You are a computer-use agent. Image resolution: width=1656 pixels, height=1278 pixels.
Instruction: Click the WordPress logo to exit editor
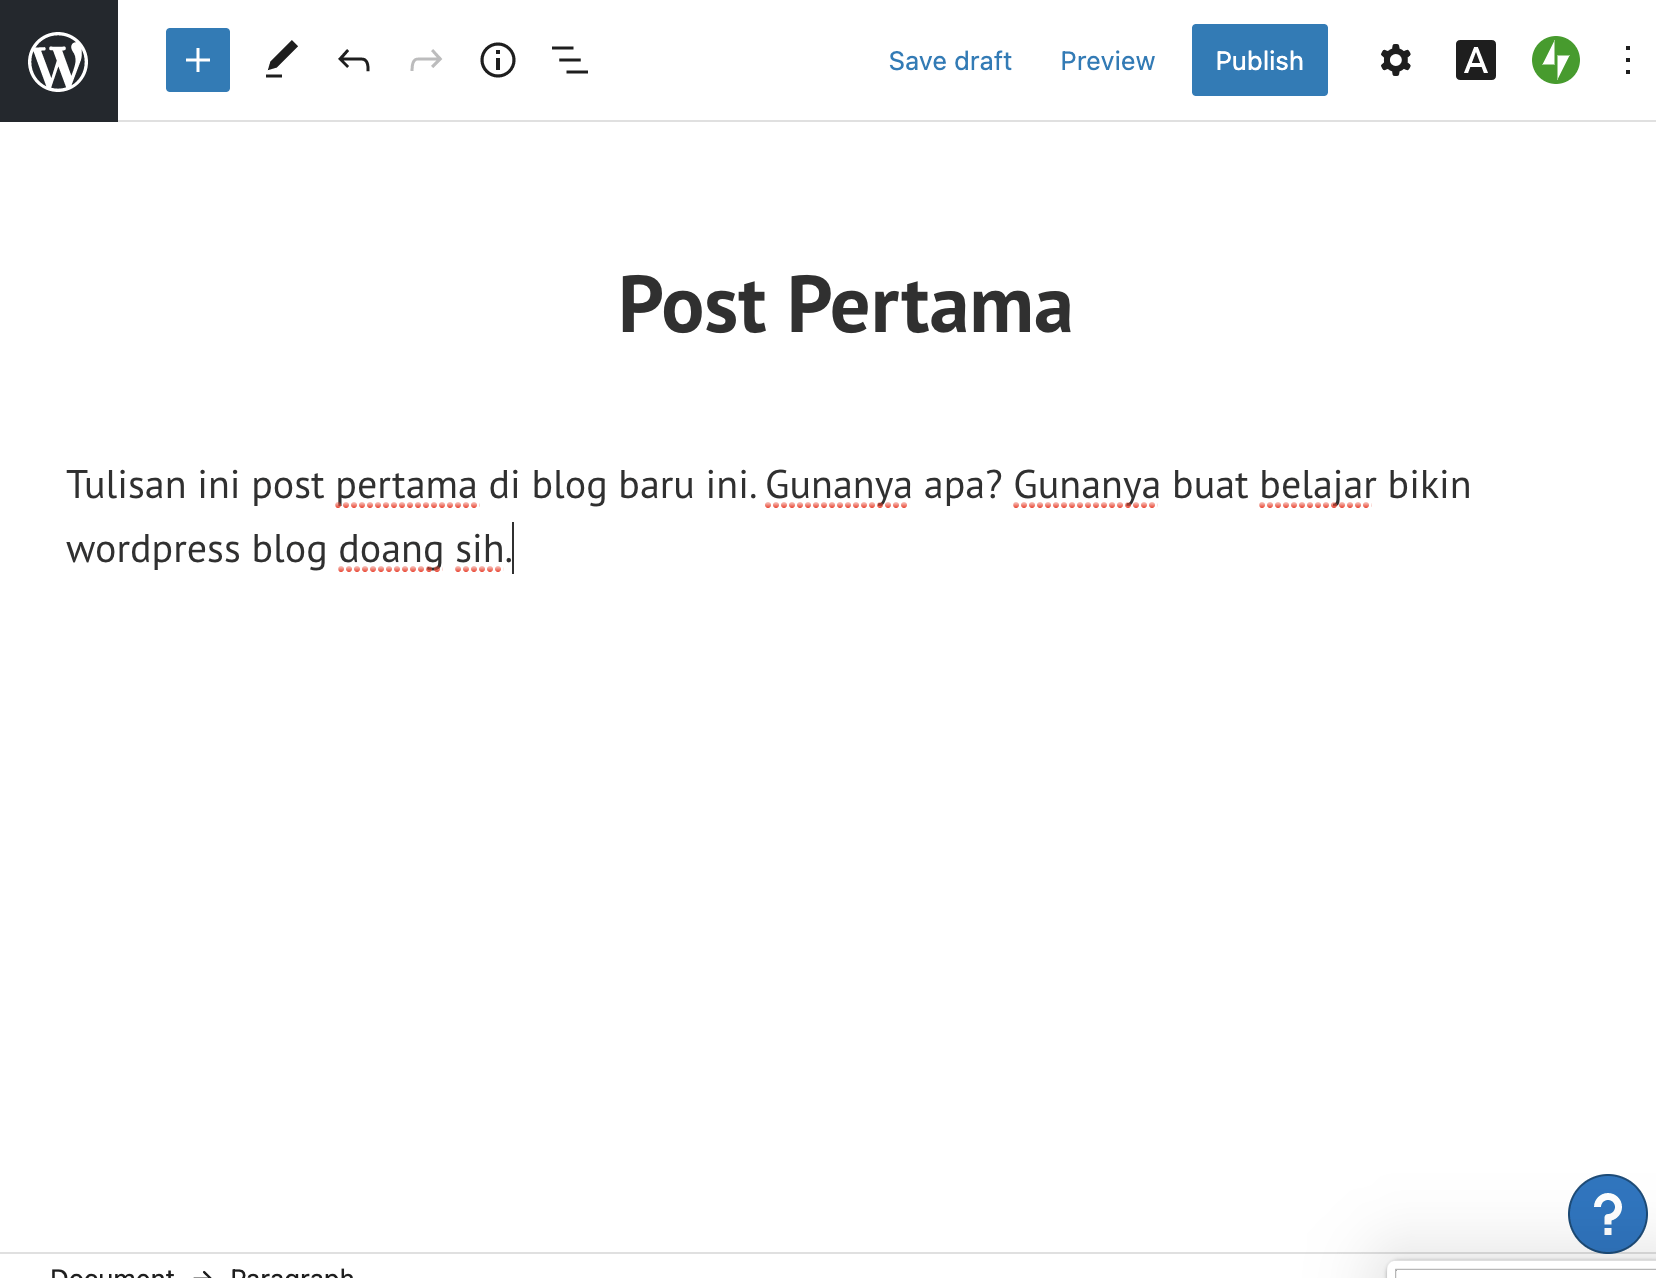click(x=58, y=61)
